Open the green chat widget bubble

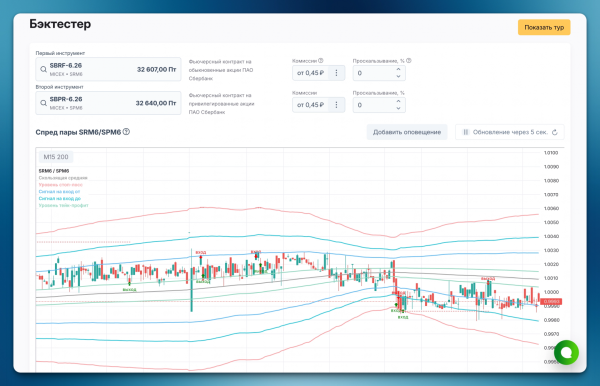(566, 352)
